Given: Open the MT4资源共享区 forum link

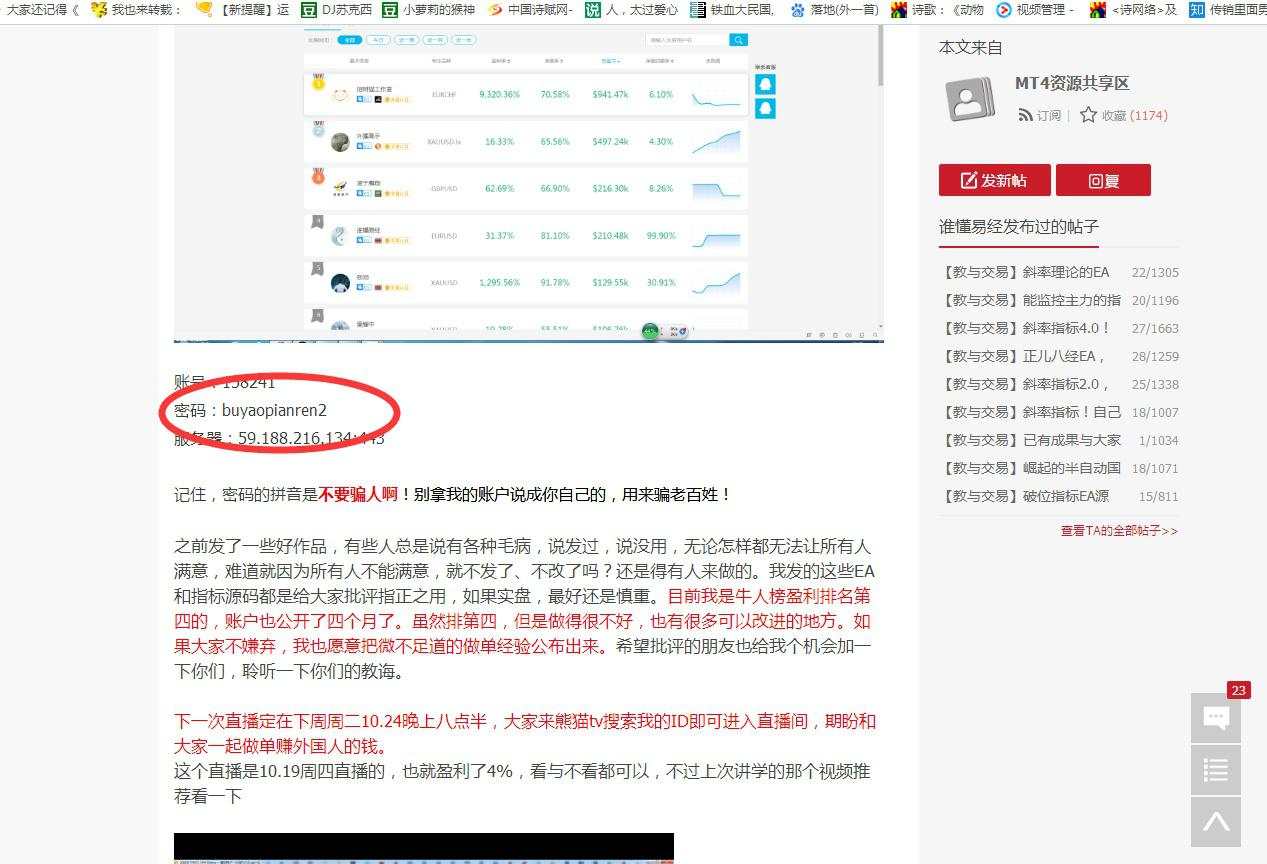Looking at the screenshot, I should coord(1072,84).
